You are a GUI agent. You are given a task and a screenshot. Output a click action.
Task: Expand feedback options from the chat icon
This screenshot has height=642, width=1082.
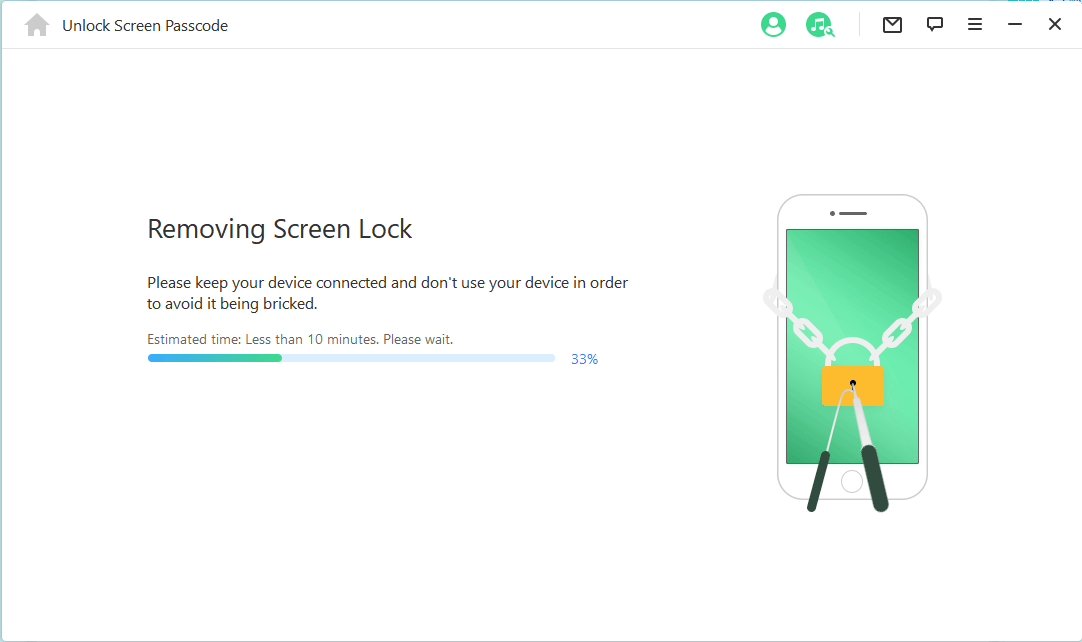pyautogui.click(x=934, y=24)
